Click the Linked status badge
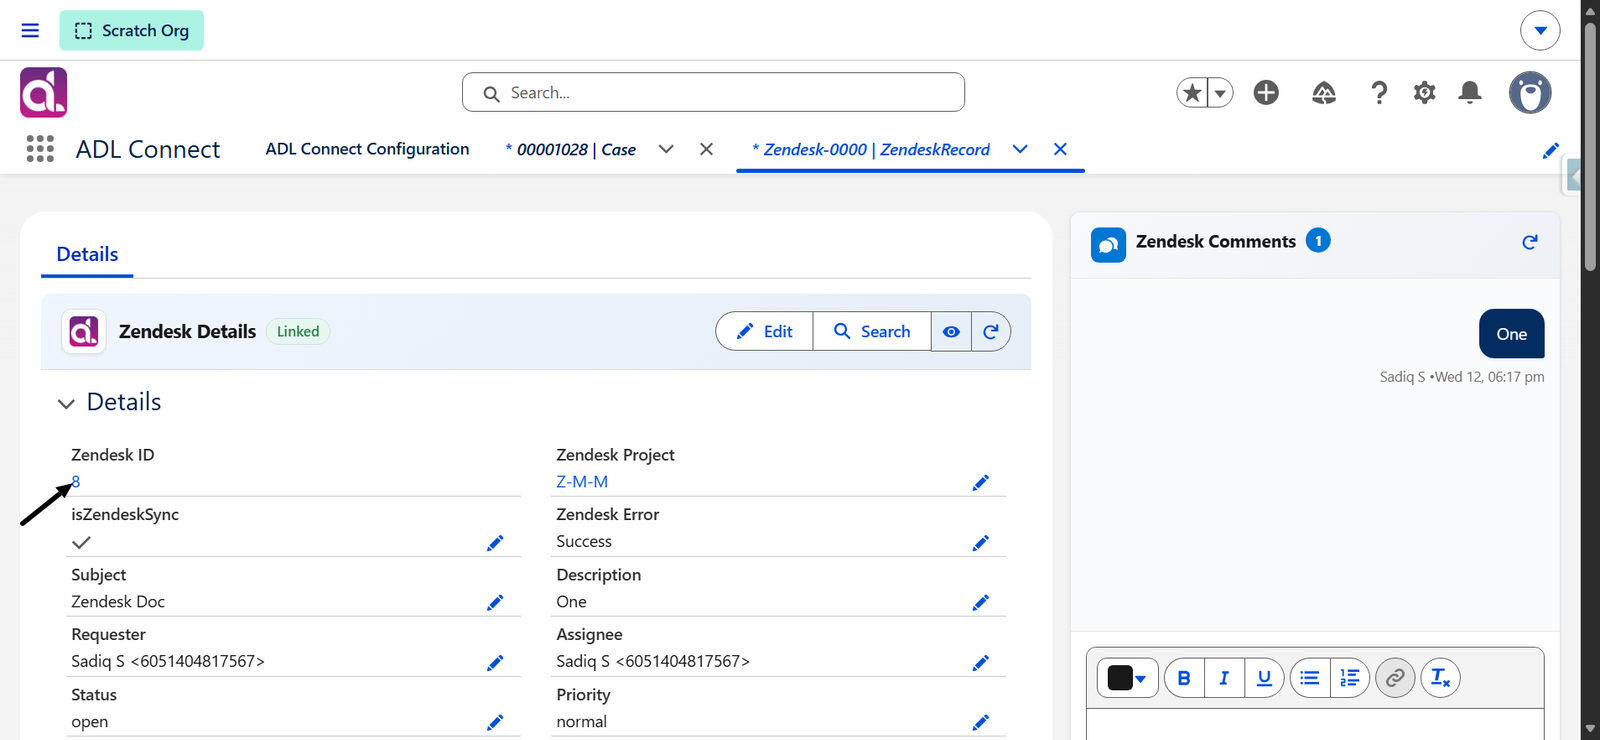 coord(298,331)
